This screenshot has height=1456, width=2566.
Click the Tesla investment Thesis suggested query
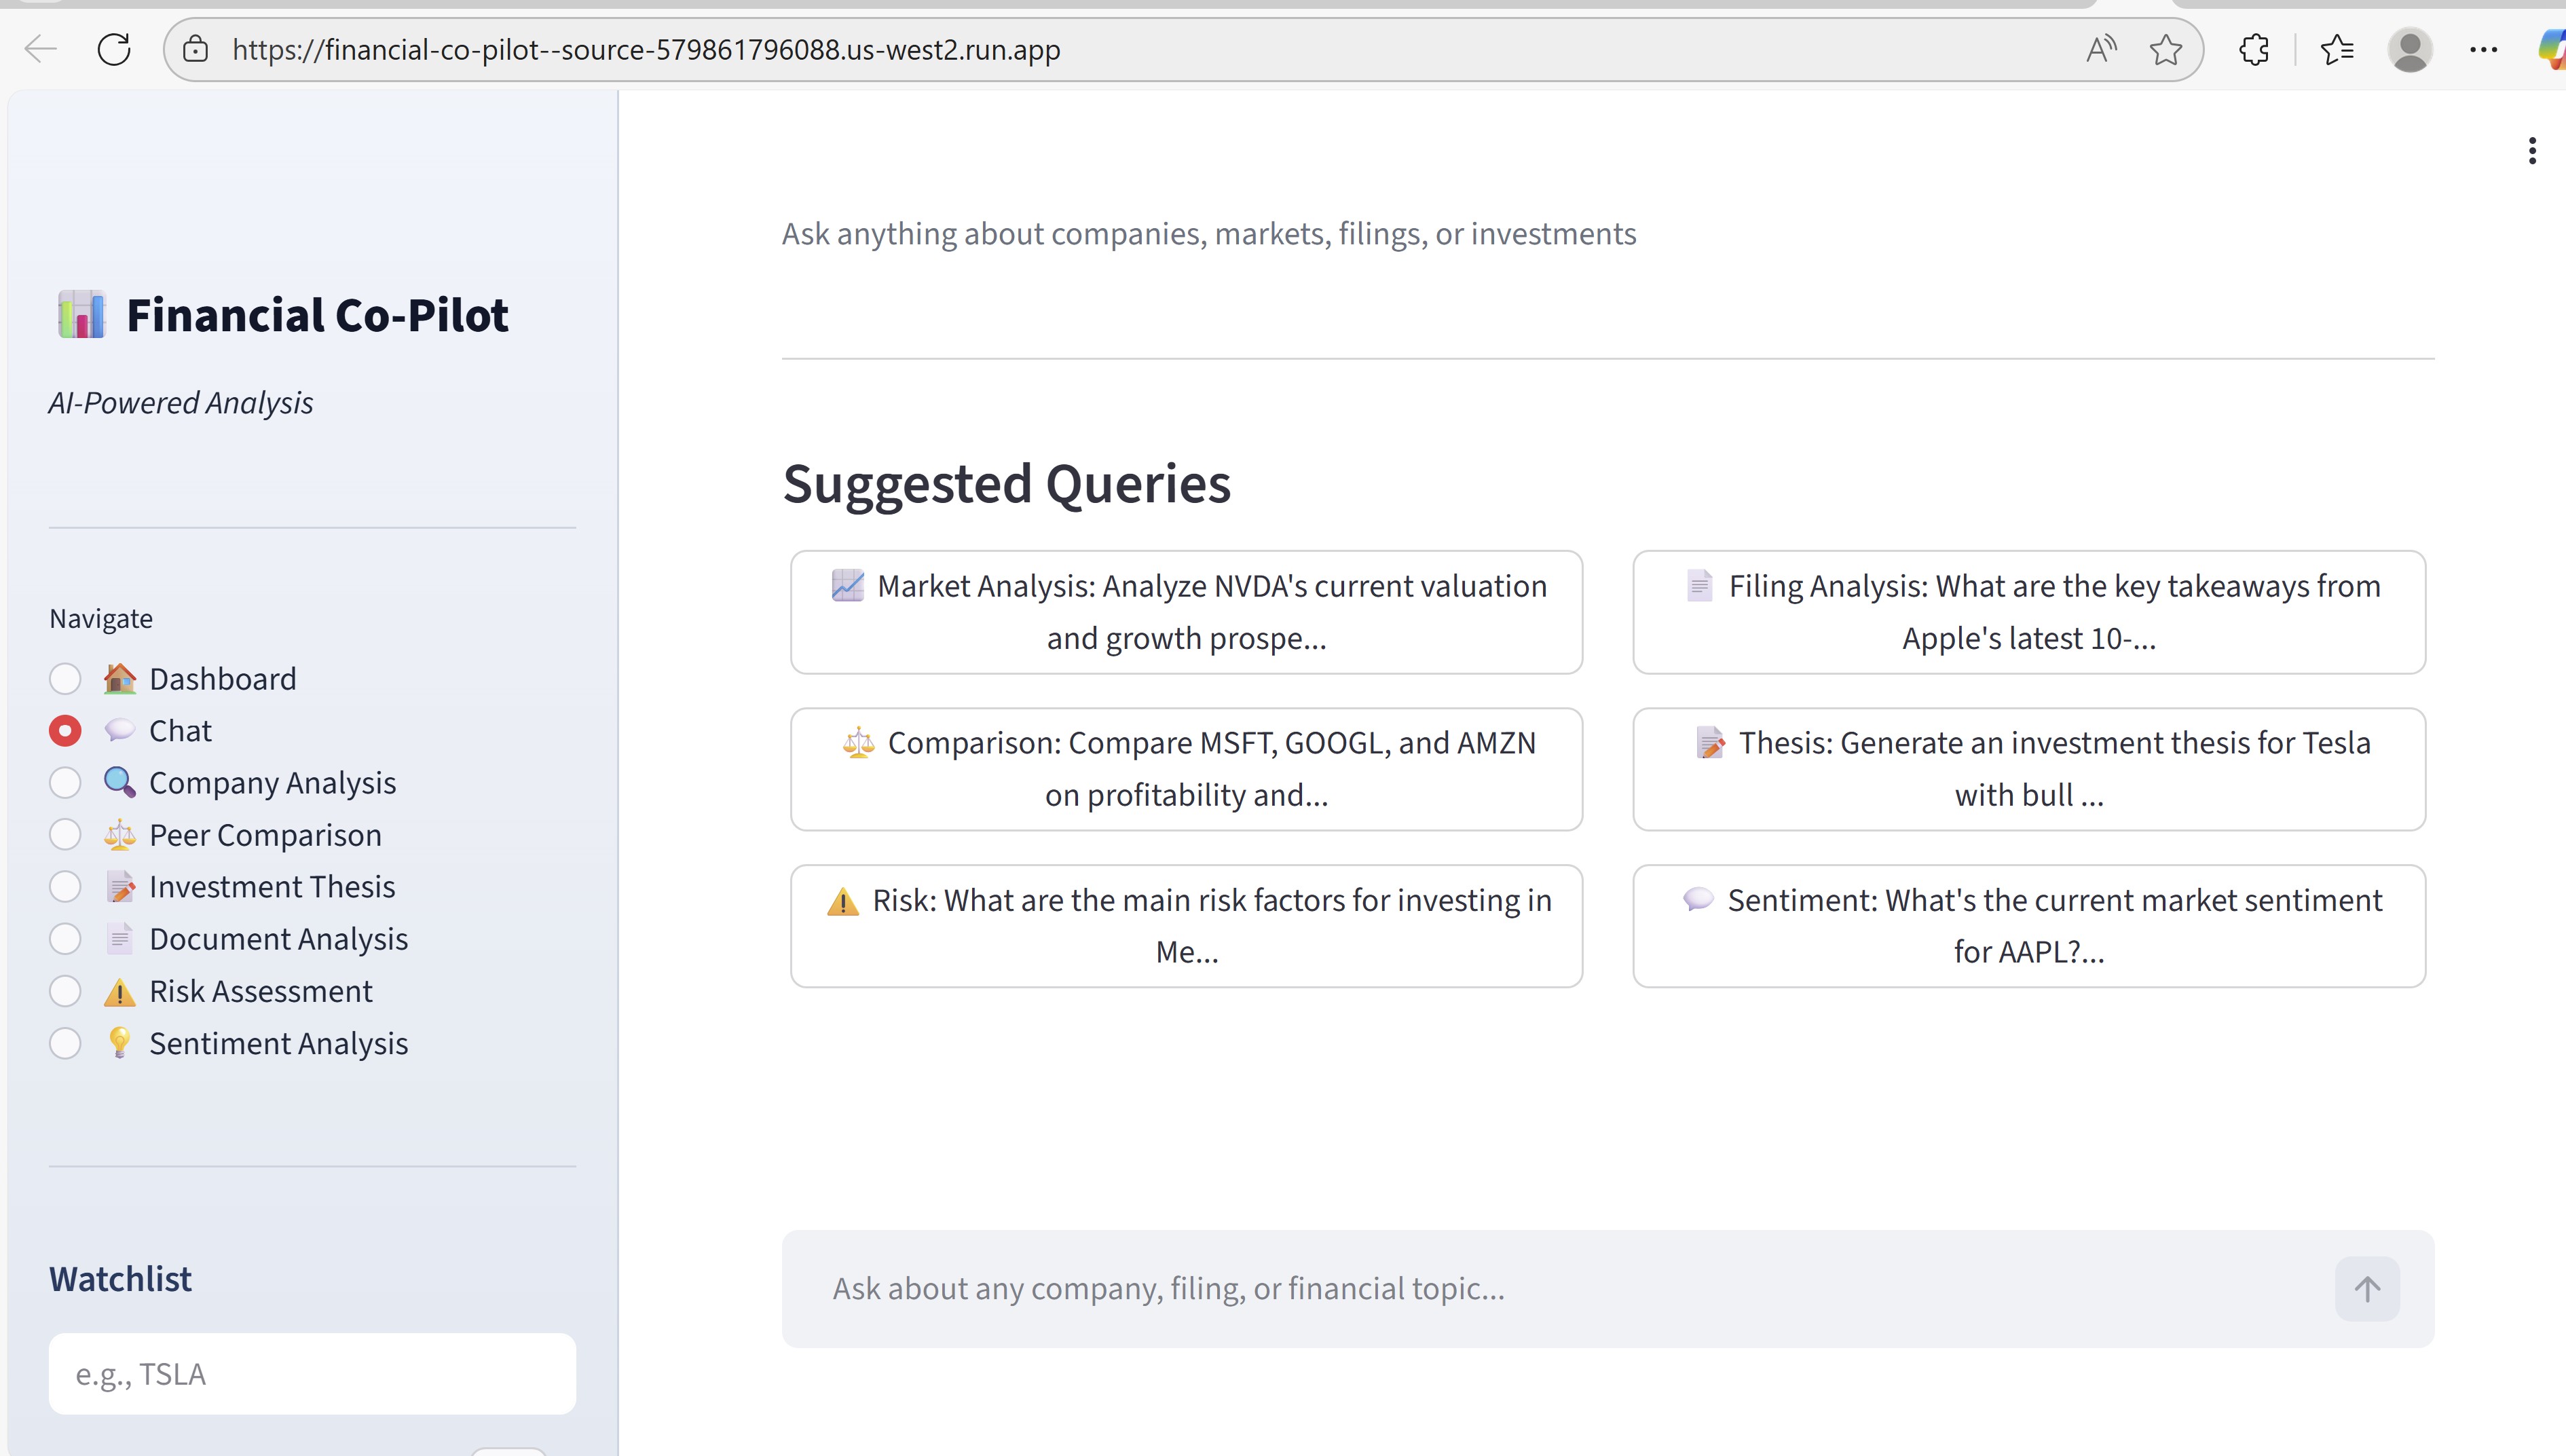pyautogui.click(x=2028, y=769)
